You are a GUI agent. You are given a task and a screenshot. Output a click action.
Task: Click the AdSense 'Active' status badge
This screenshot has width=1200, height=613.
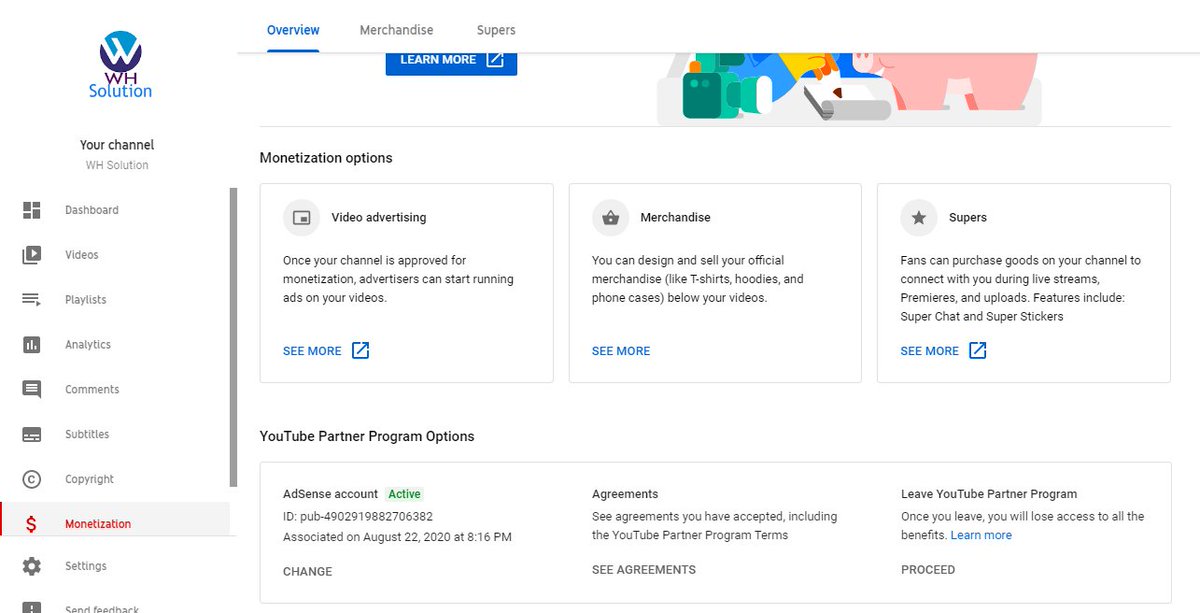[405, 494]
